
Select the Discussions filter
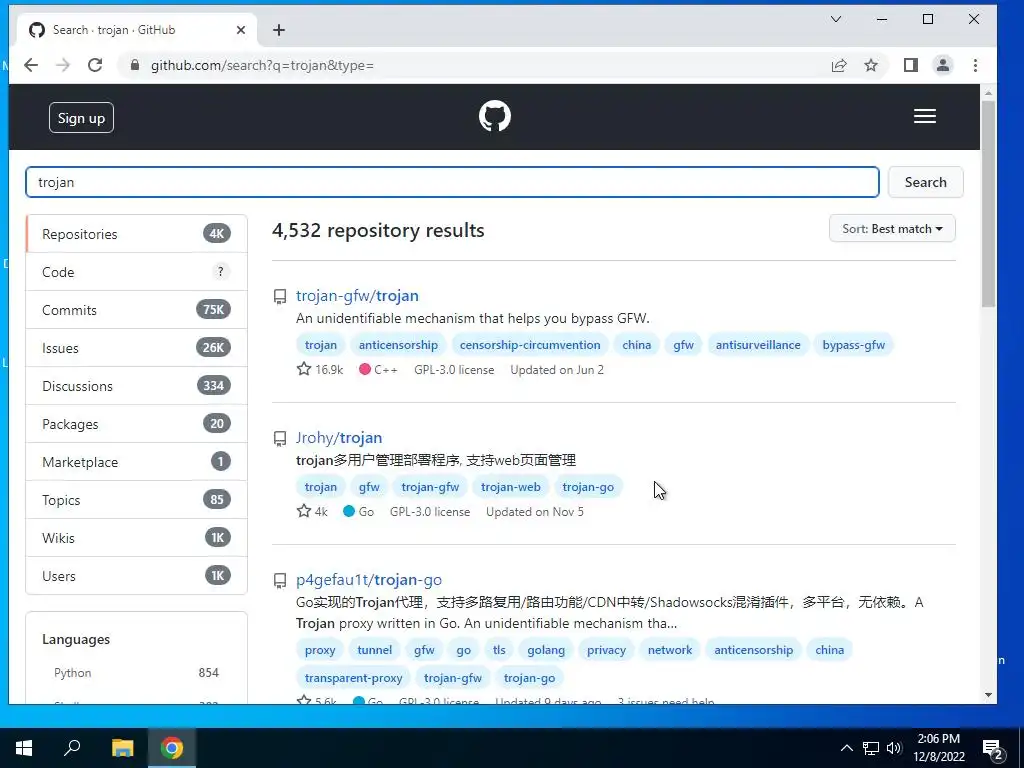[x=136, y=385]
